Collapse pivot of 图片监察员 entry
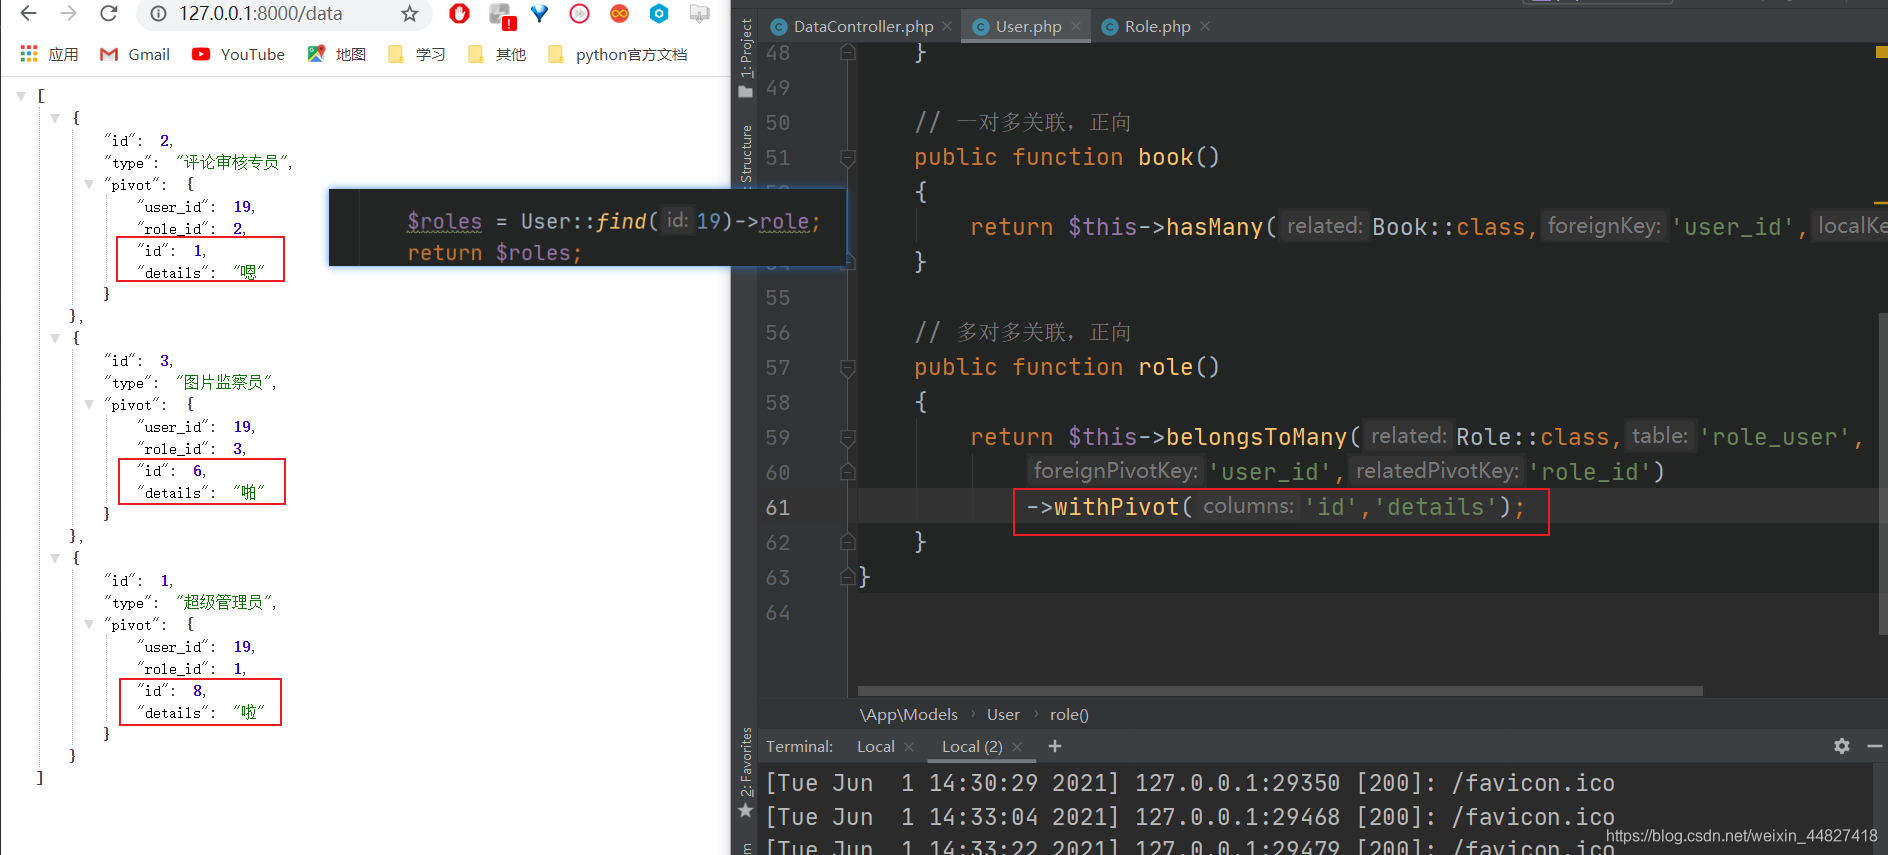This screenshot has height=855, width=1888. (x=89, y=404)
